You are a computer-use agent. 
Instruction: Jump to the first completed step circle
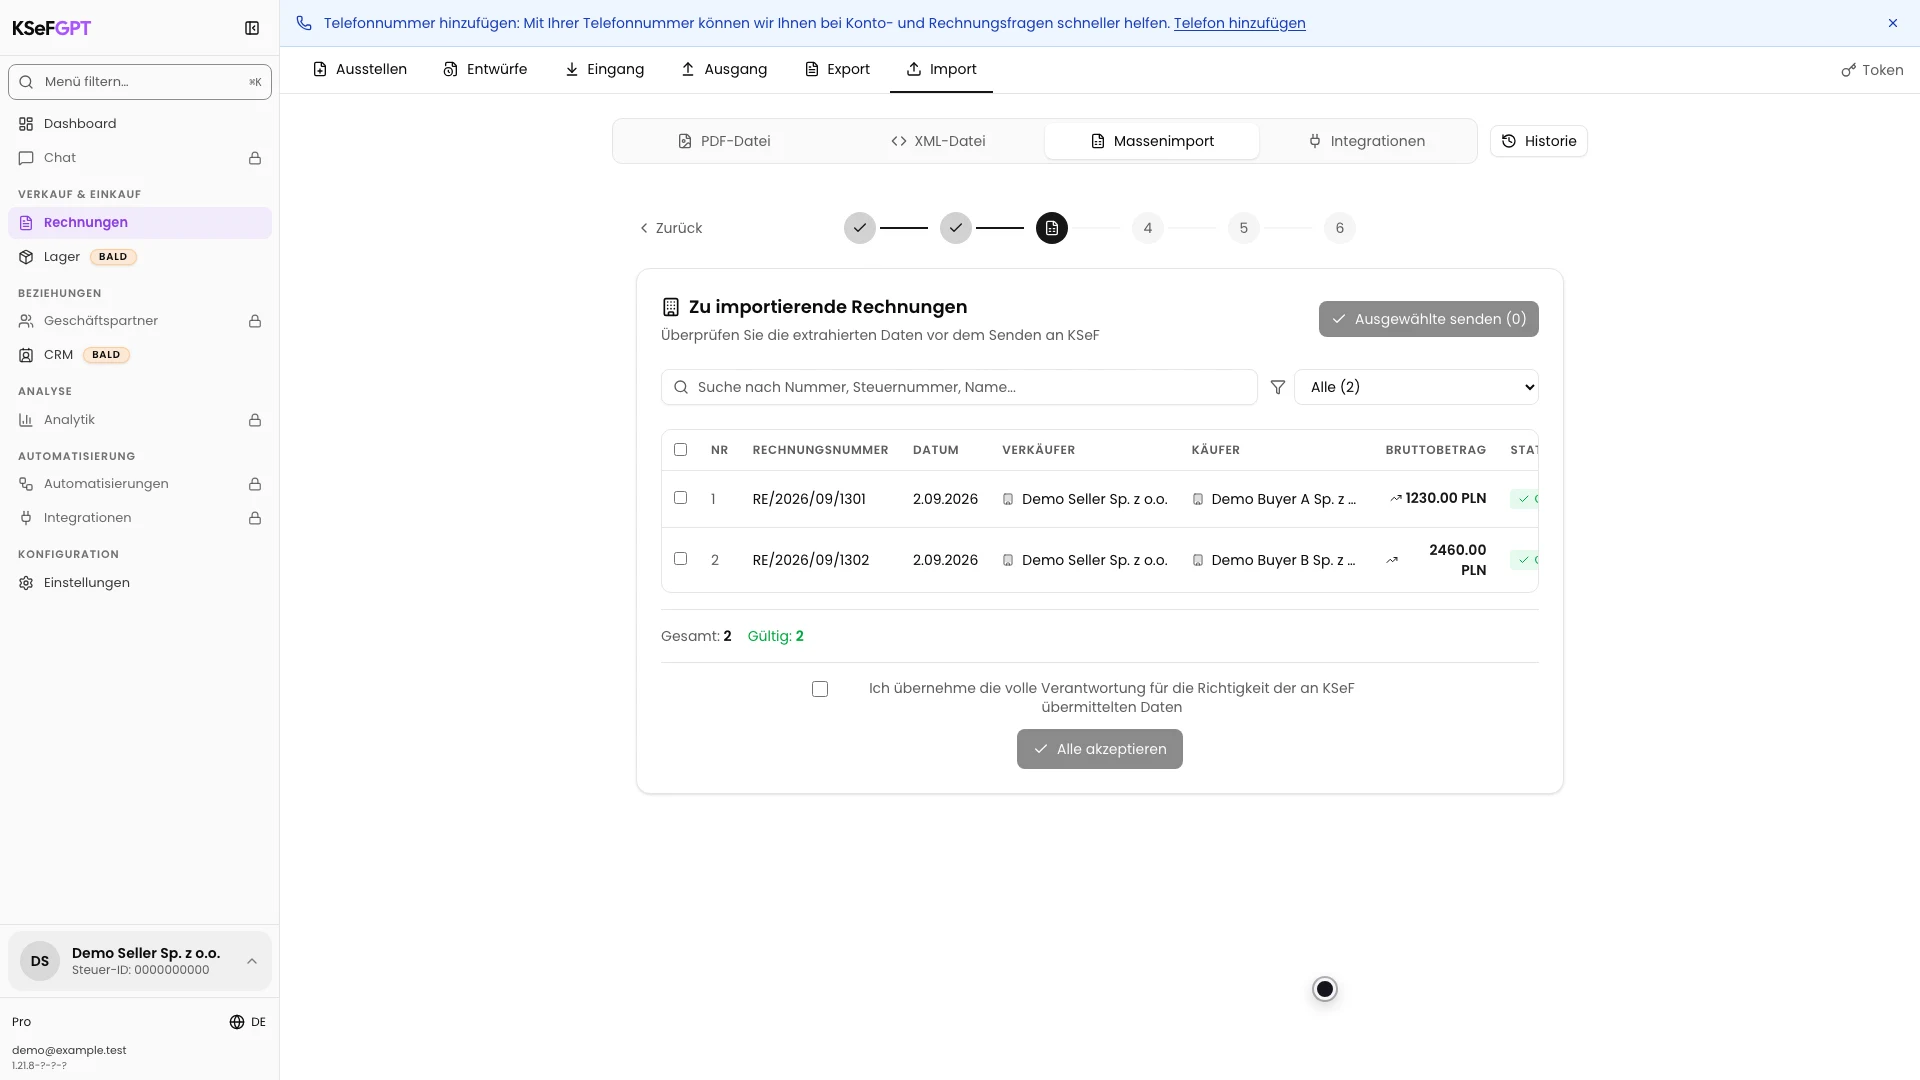pos(860,228)
